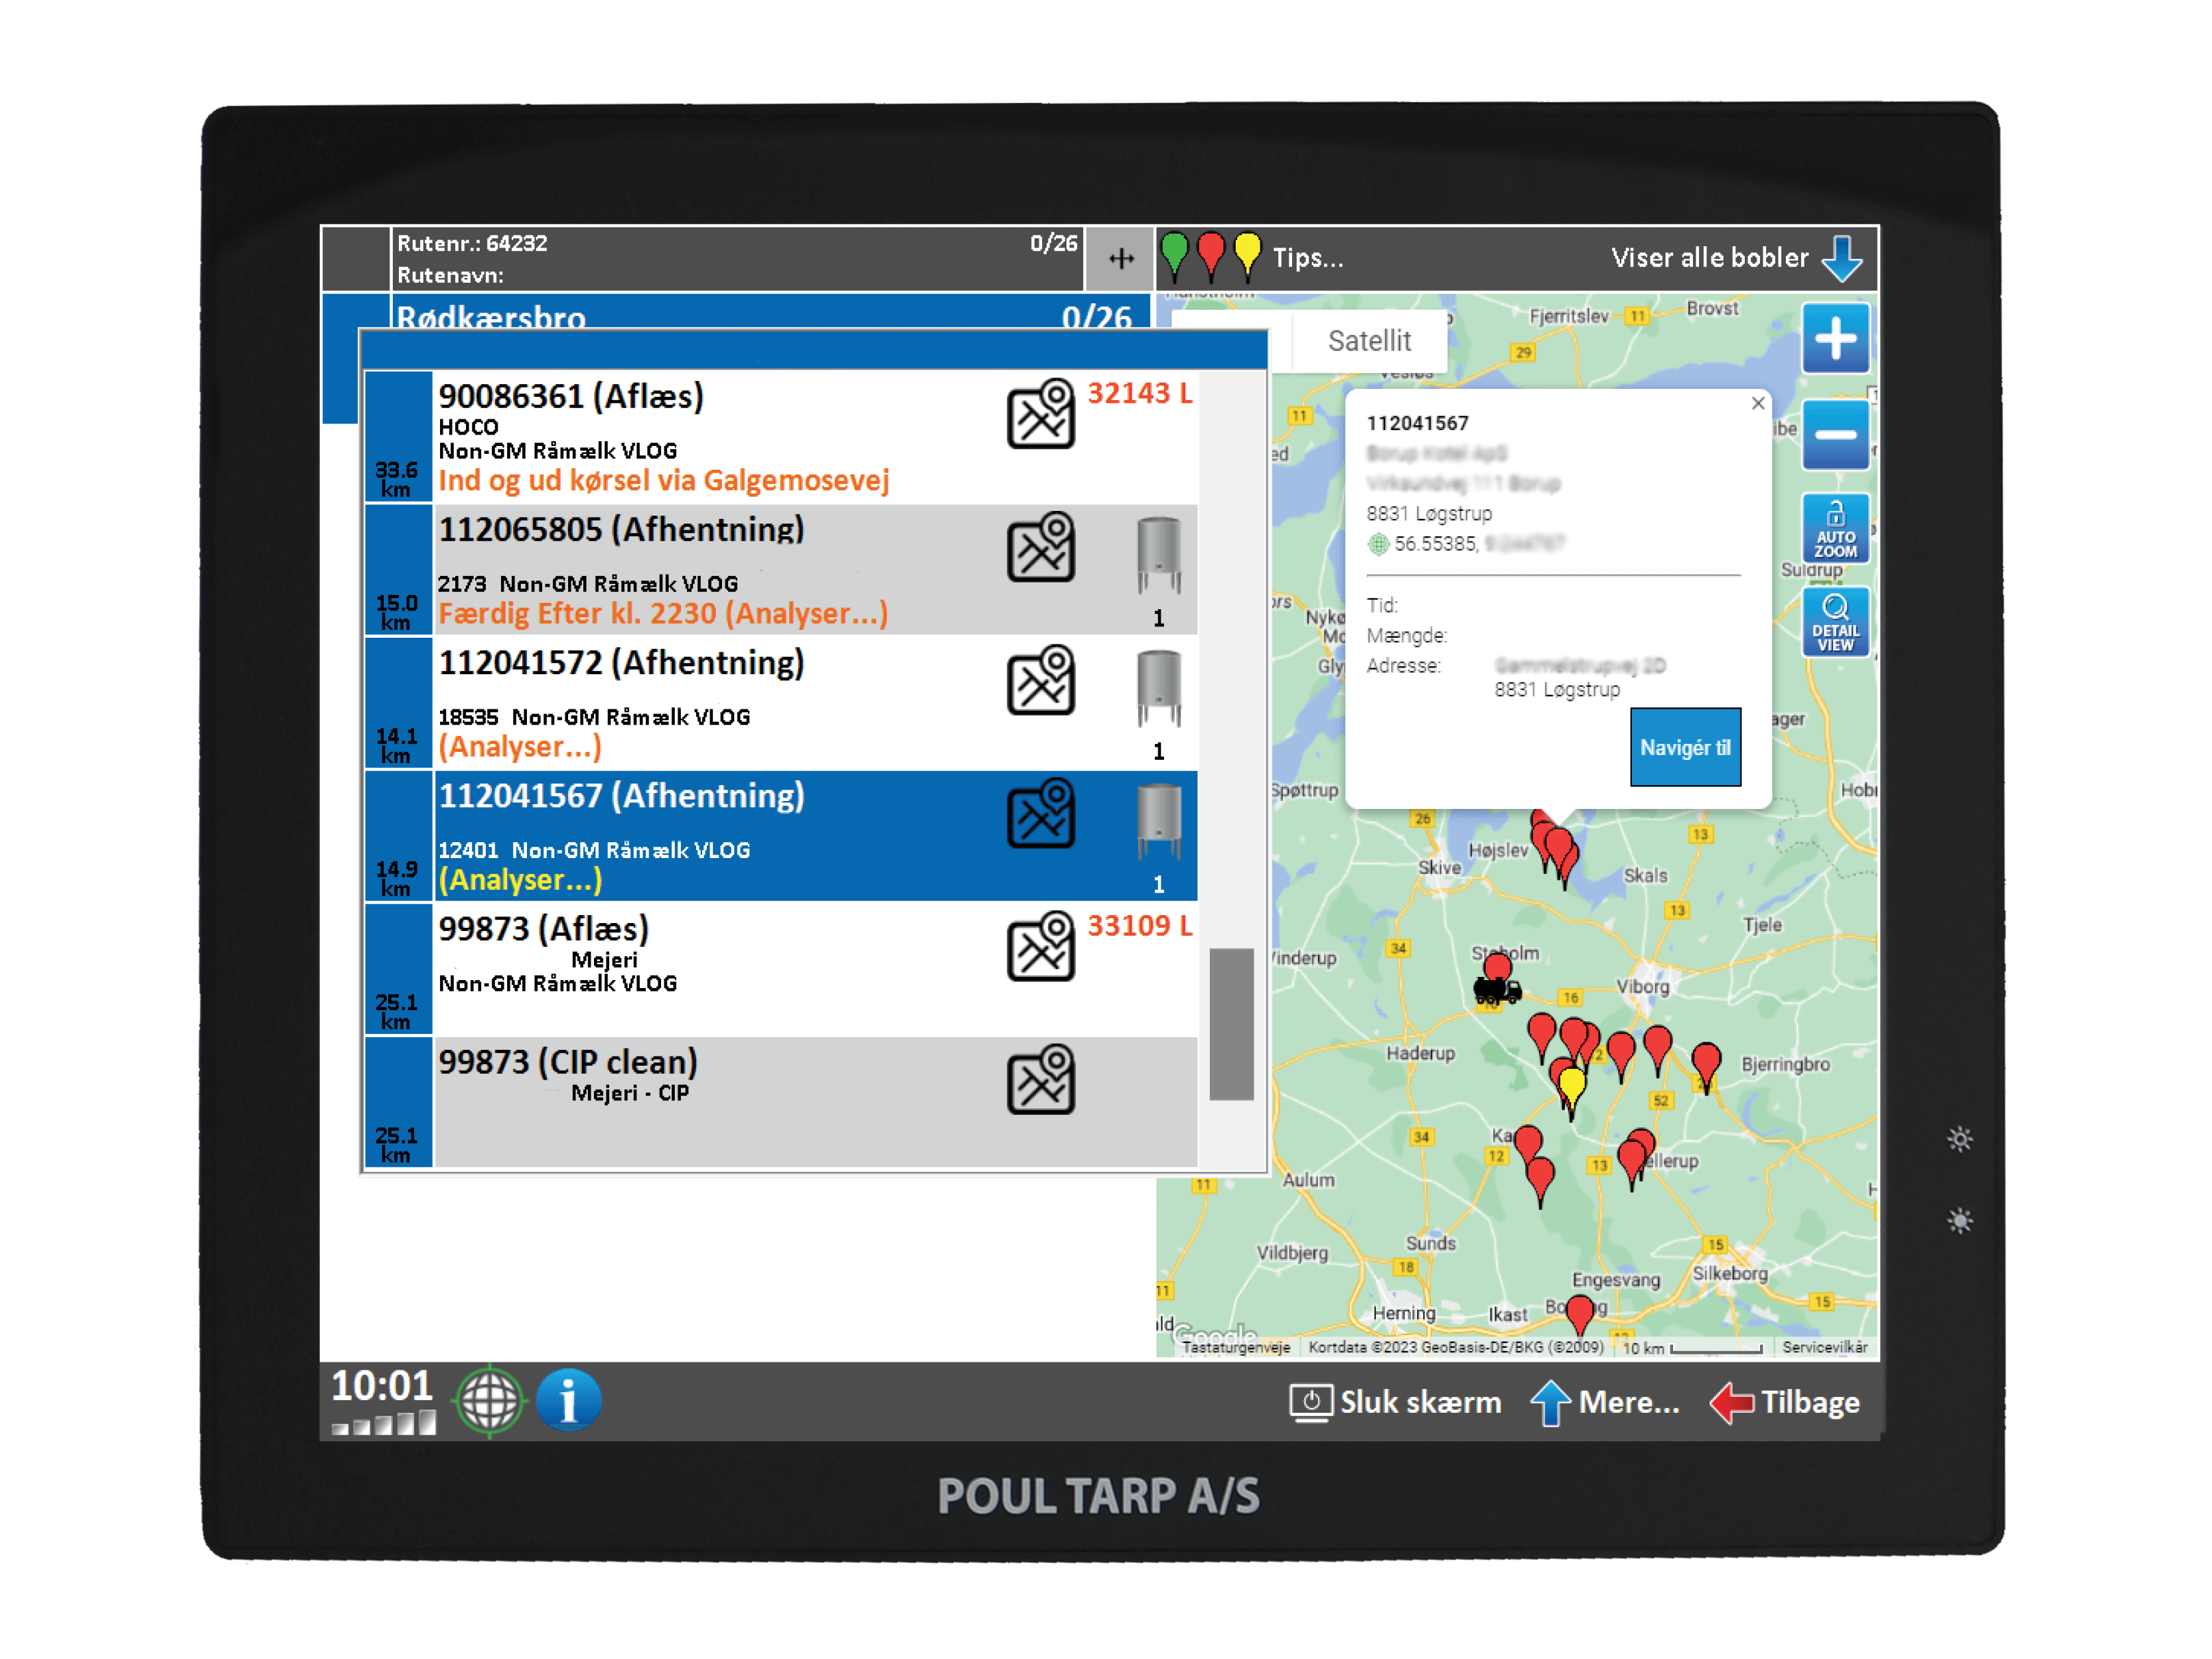Open the Tips... pin legend
This screenshot has height=1659, width=2212.
tap(1308, 258)
